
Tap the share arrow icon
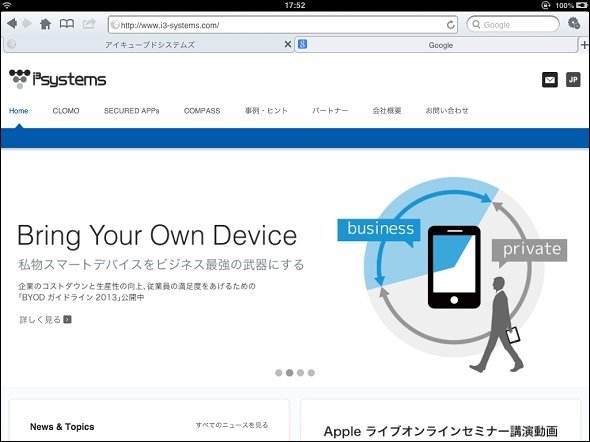click(89, 24)
